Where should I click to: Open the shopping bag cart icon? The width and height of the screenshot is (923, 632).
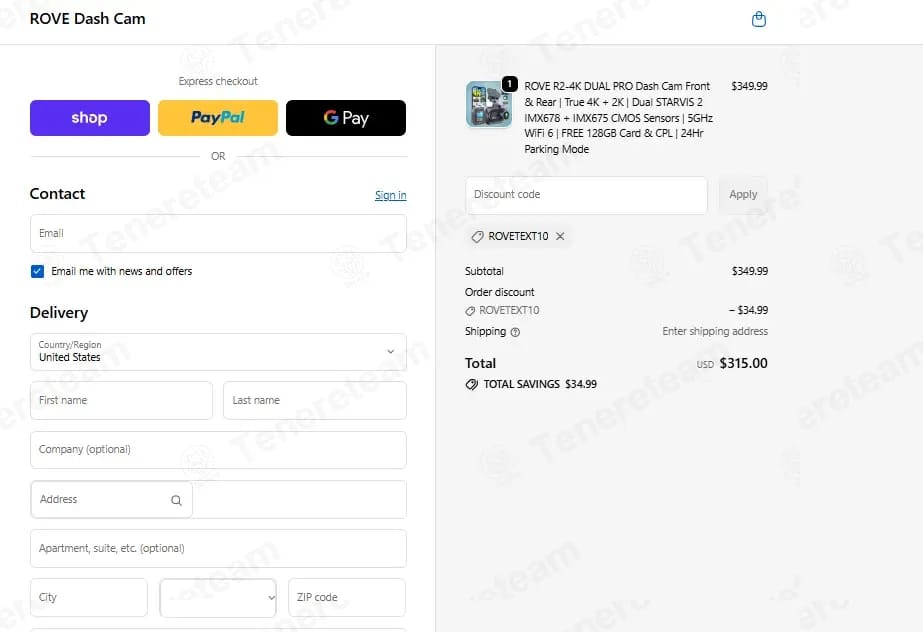pos(759,19)
